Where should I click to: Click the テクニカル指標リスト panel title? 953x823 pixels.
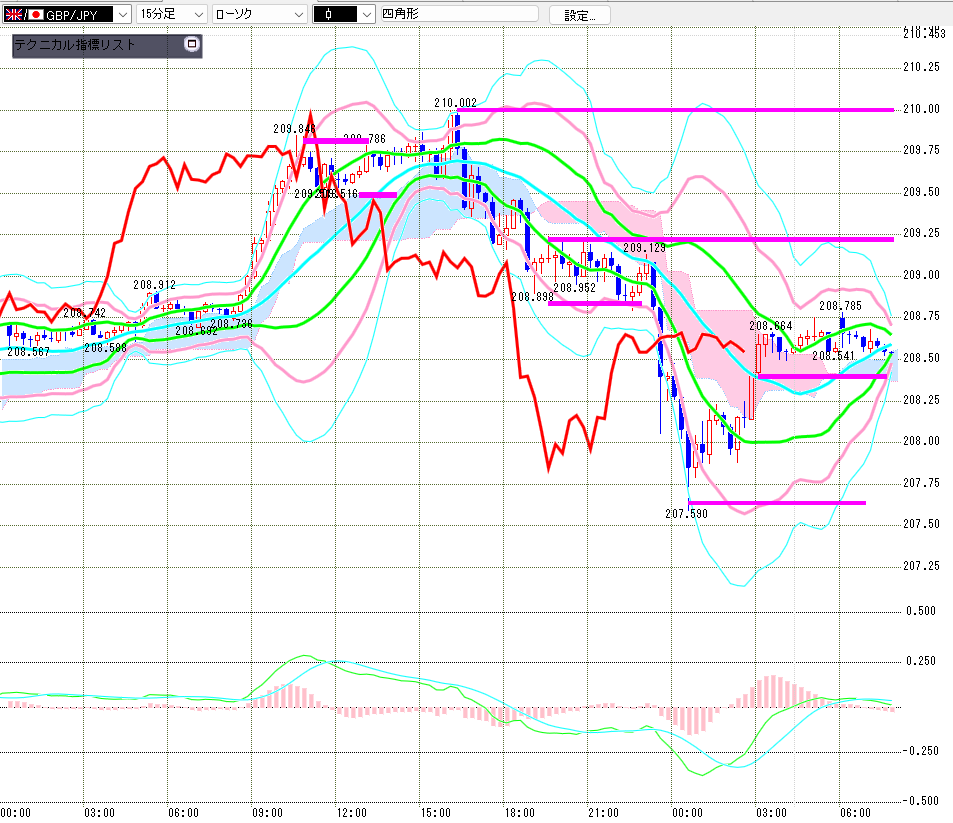pos(75,44)
